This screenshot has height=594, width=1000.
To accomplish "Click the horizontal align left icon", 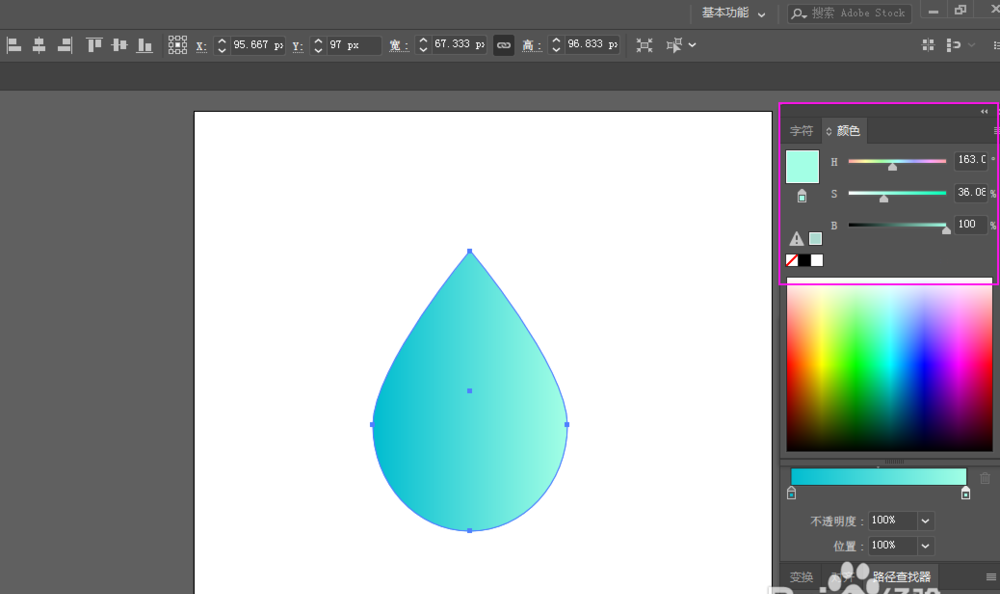I will coord(14,45).
